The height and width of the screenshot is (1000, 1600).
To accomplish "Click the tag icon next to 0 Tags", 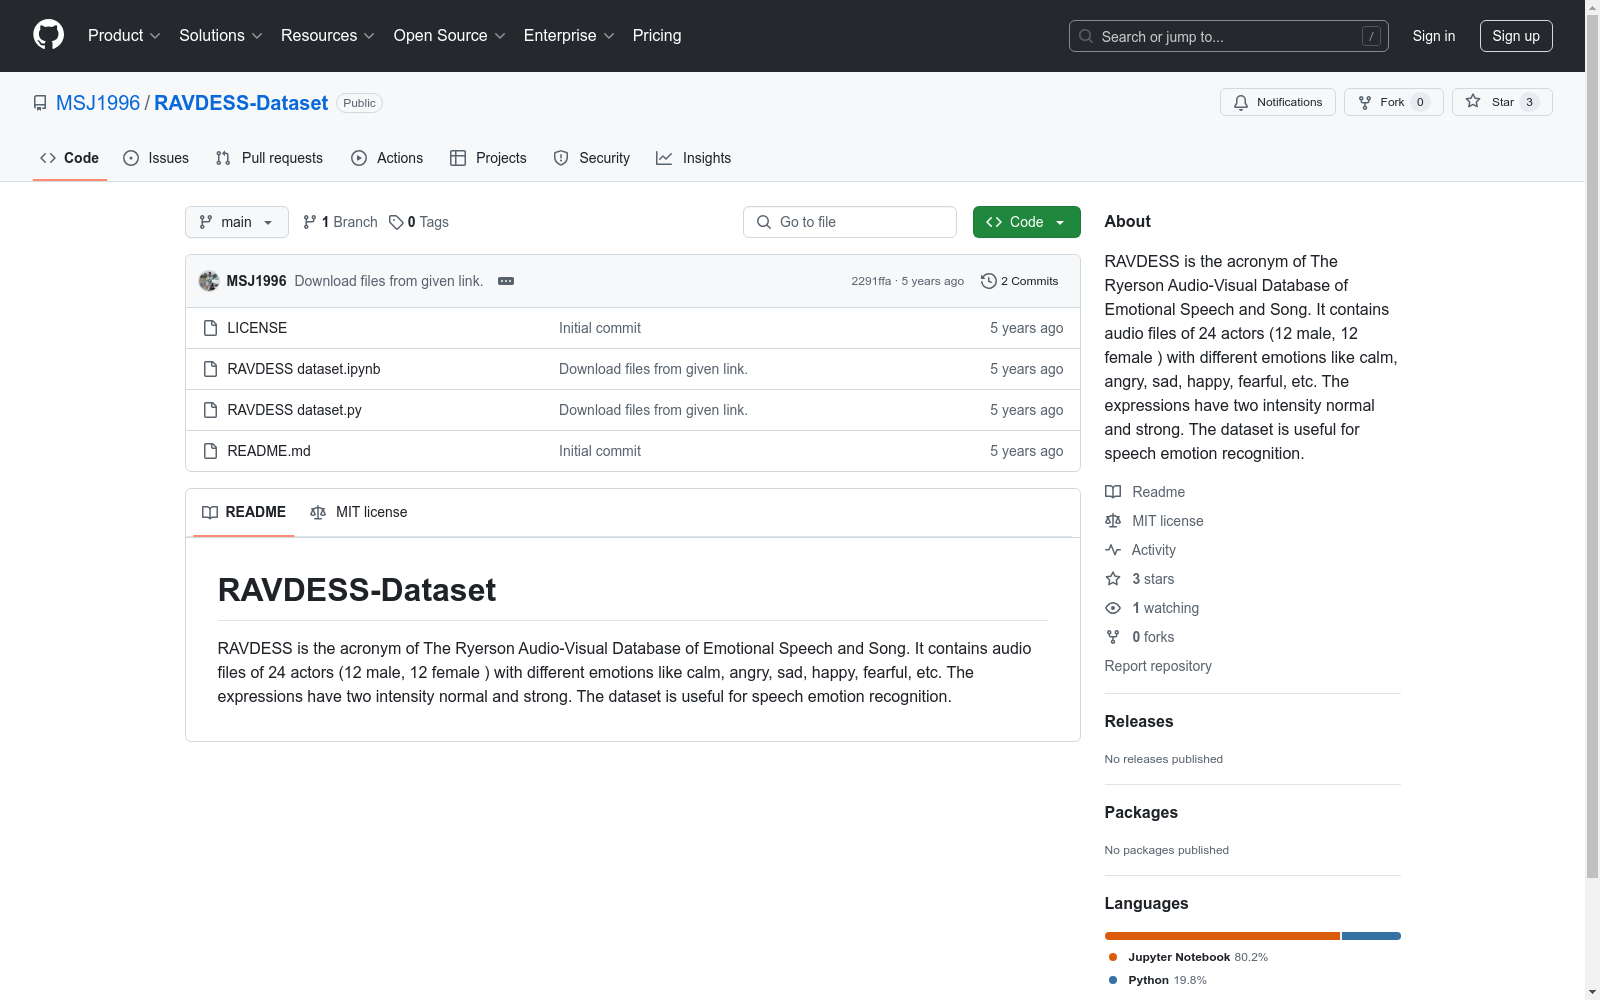I will click(396, 222).
